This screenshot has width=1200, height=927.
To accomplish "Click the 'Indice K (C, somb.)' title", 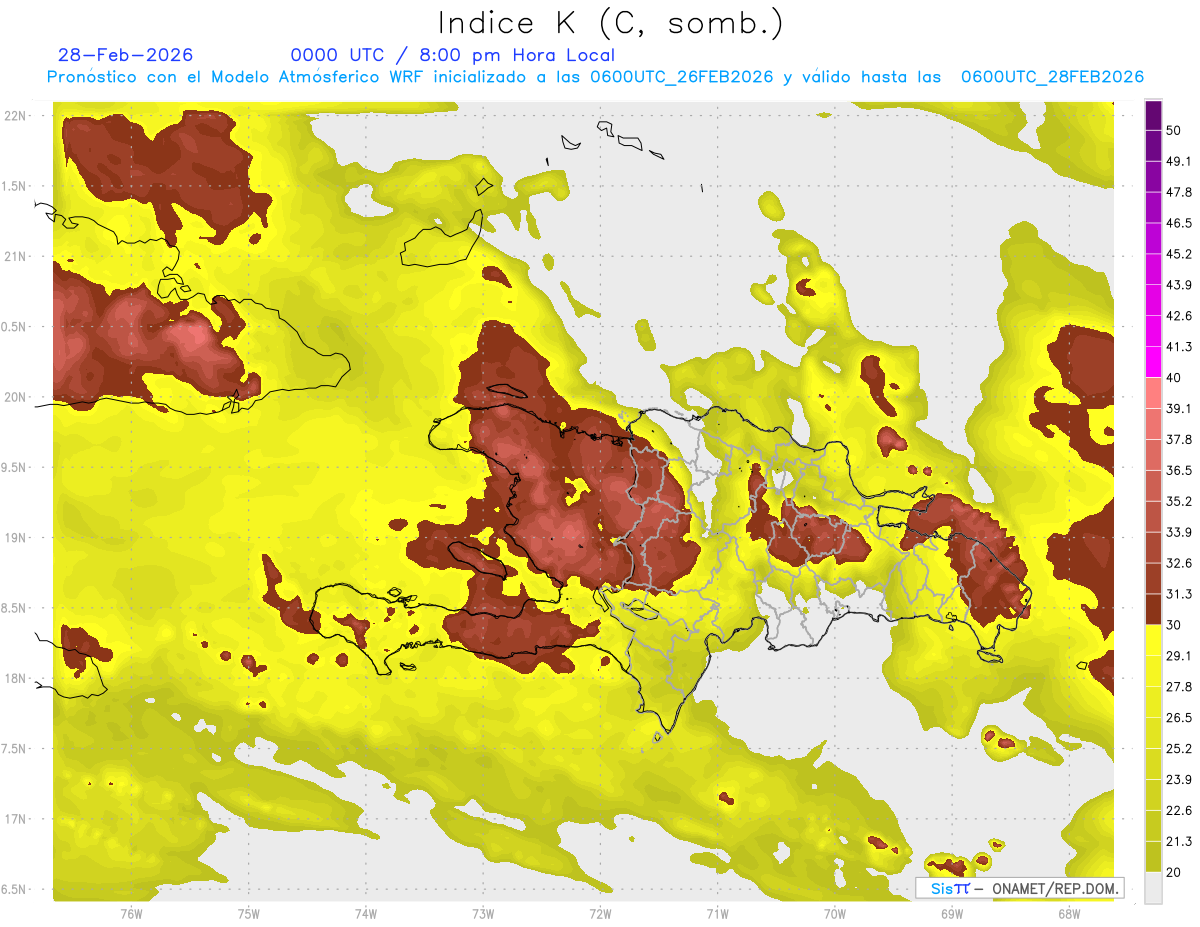I will tap(610, 23).
